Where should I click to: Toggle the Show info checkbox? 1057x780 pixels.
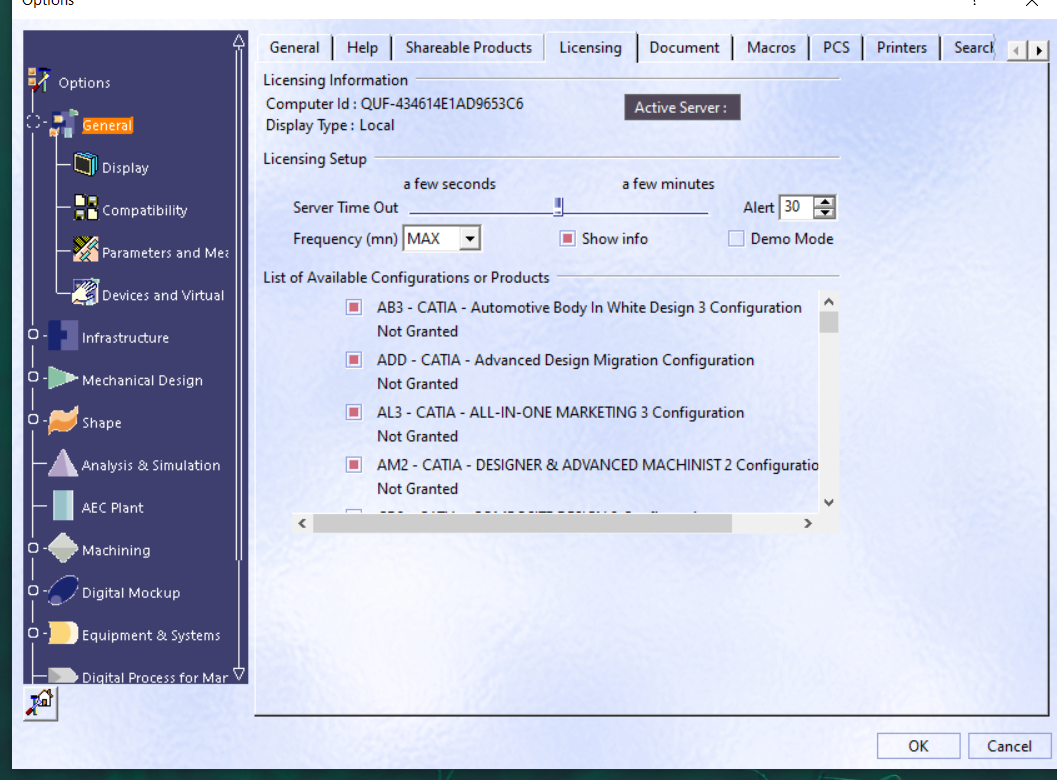point(568,239)
